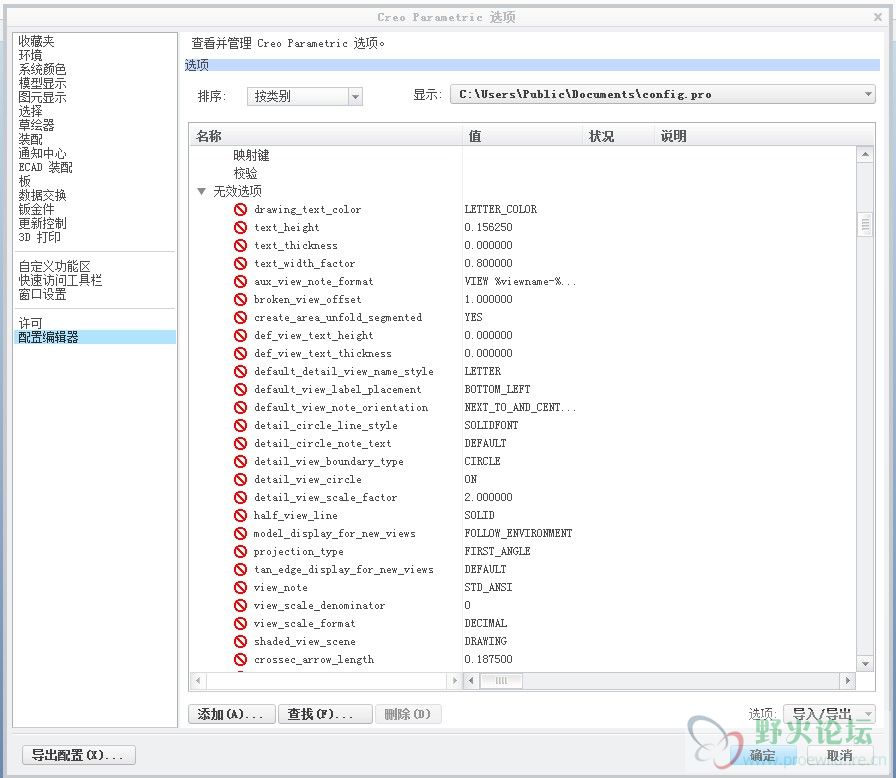Viewport: 896px width, 778px height.
Task: Cancel with the 取消 button
Action: point(839,755)
